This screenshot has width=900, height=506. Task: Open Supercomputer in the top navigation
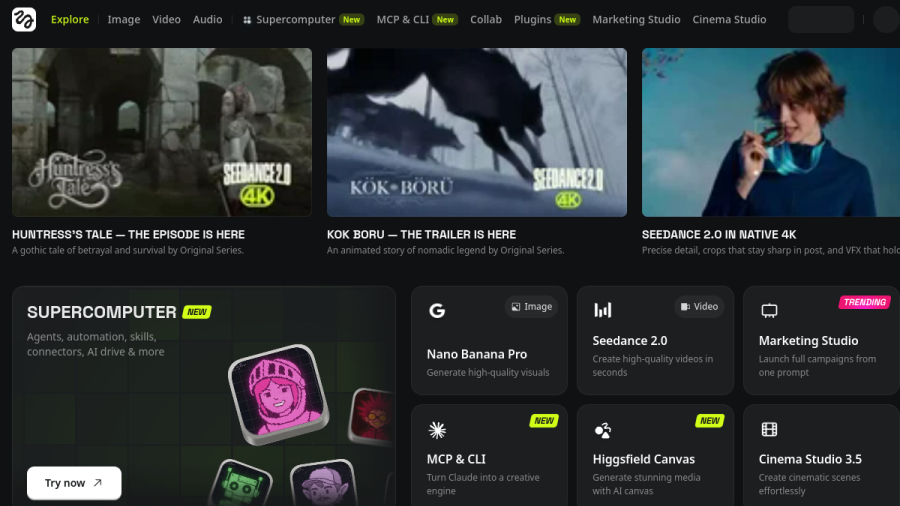[x=296, y=20]
